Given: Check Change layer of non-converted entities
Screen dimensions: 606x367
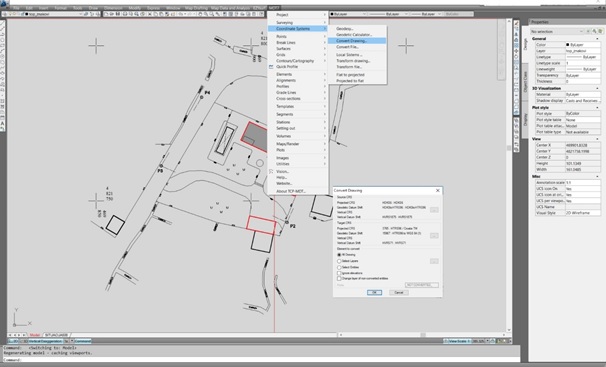Looking at the screenshot, I should click(x=339, y=279).
